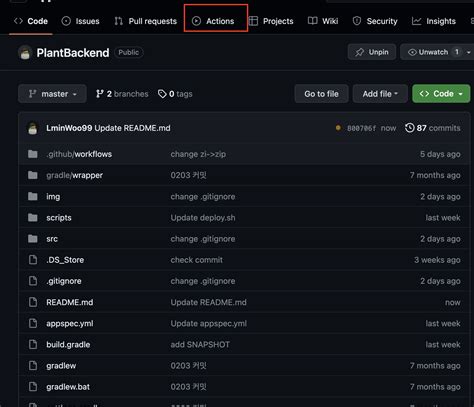474x407 pixels.
Task: Click folder icon beside img
Action: 33,196
